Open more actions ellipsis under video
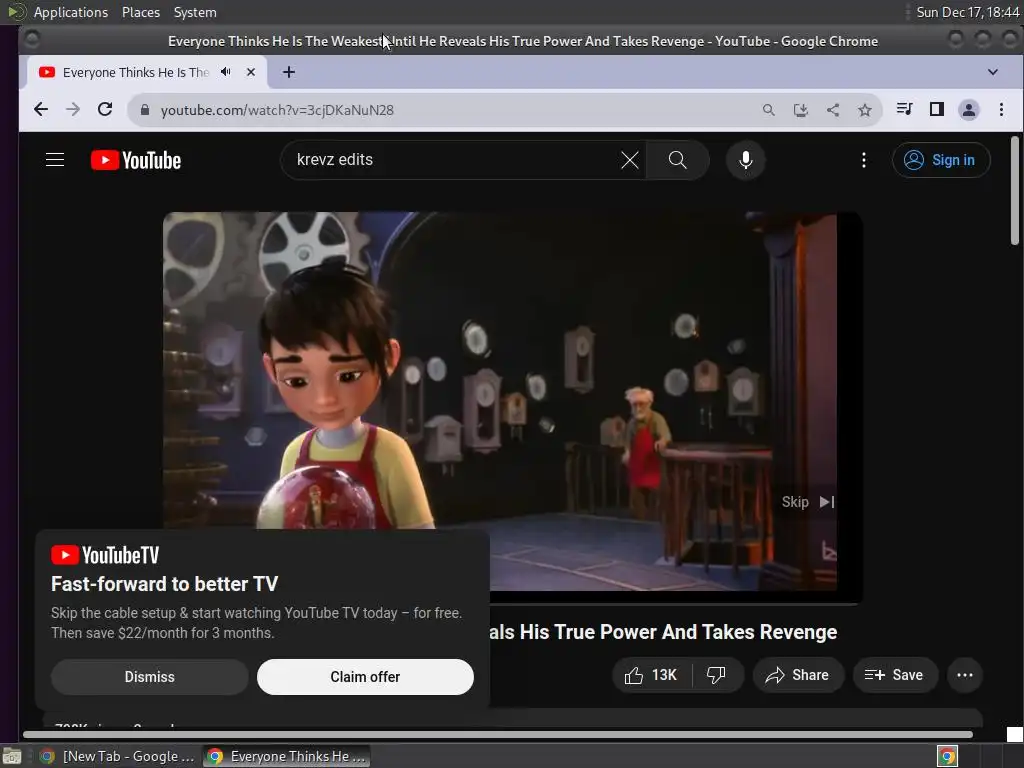The height and width of the screenshot is (768, 1024). click(965, 675)
